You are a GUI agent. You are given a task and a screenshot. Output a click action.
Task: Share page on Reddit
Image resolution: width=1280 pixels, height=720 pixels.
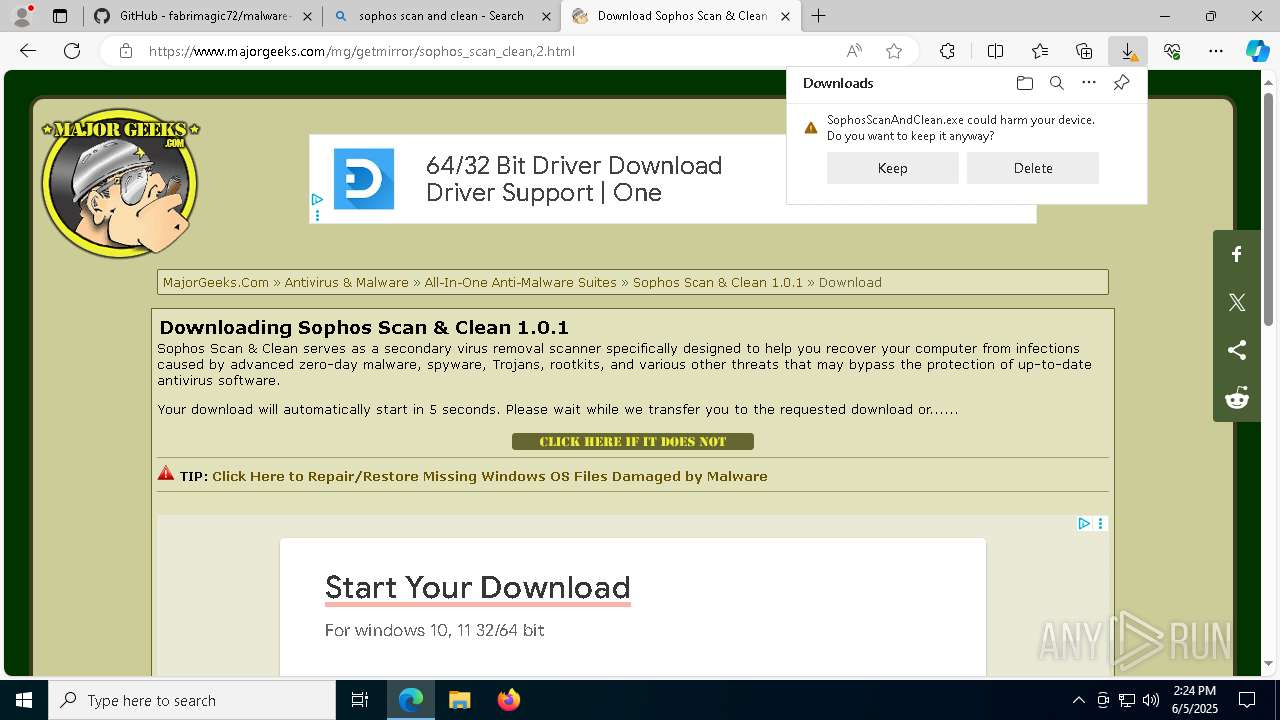pyautogui.click(x=1237, y=398)
